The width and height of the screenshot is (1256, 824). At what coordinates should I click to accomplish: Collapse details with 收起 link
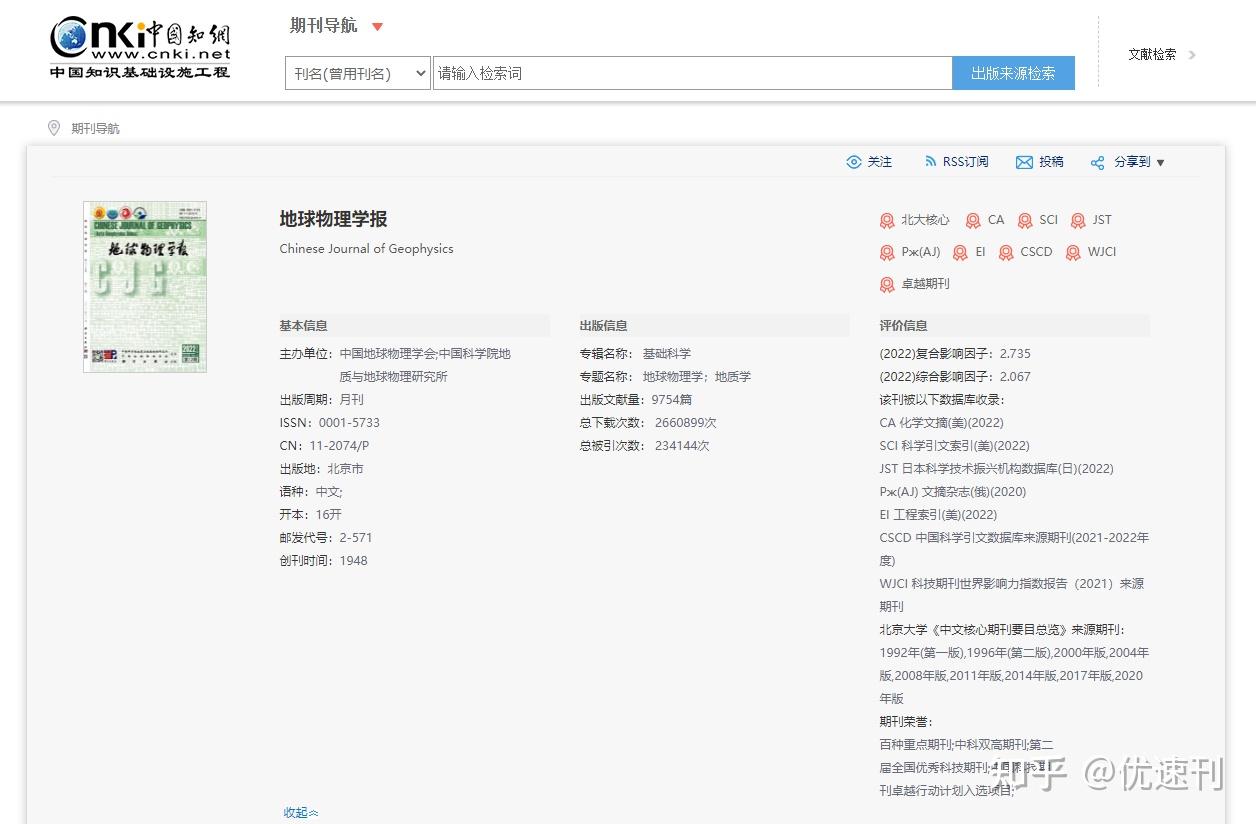tap(300, 812)
